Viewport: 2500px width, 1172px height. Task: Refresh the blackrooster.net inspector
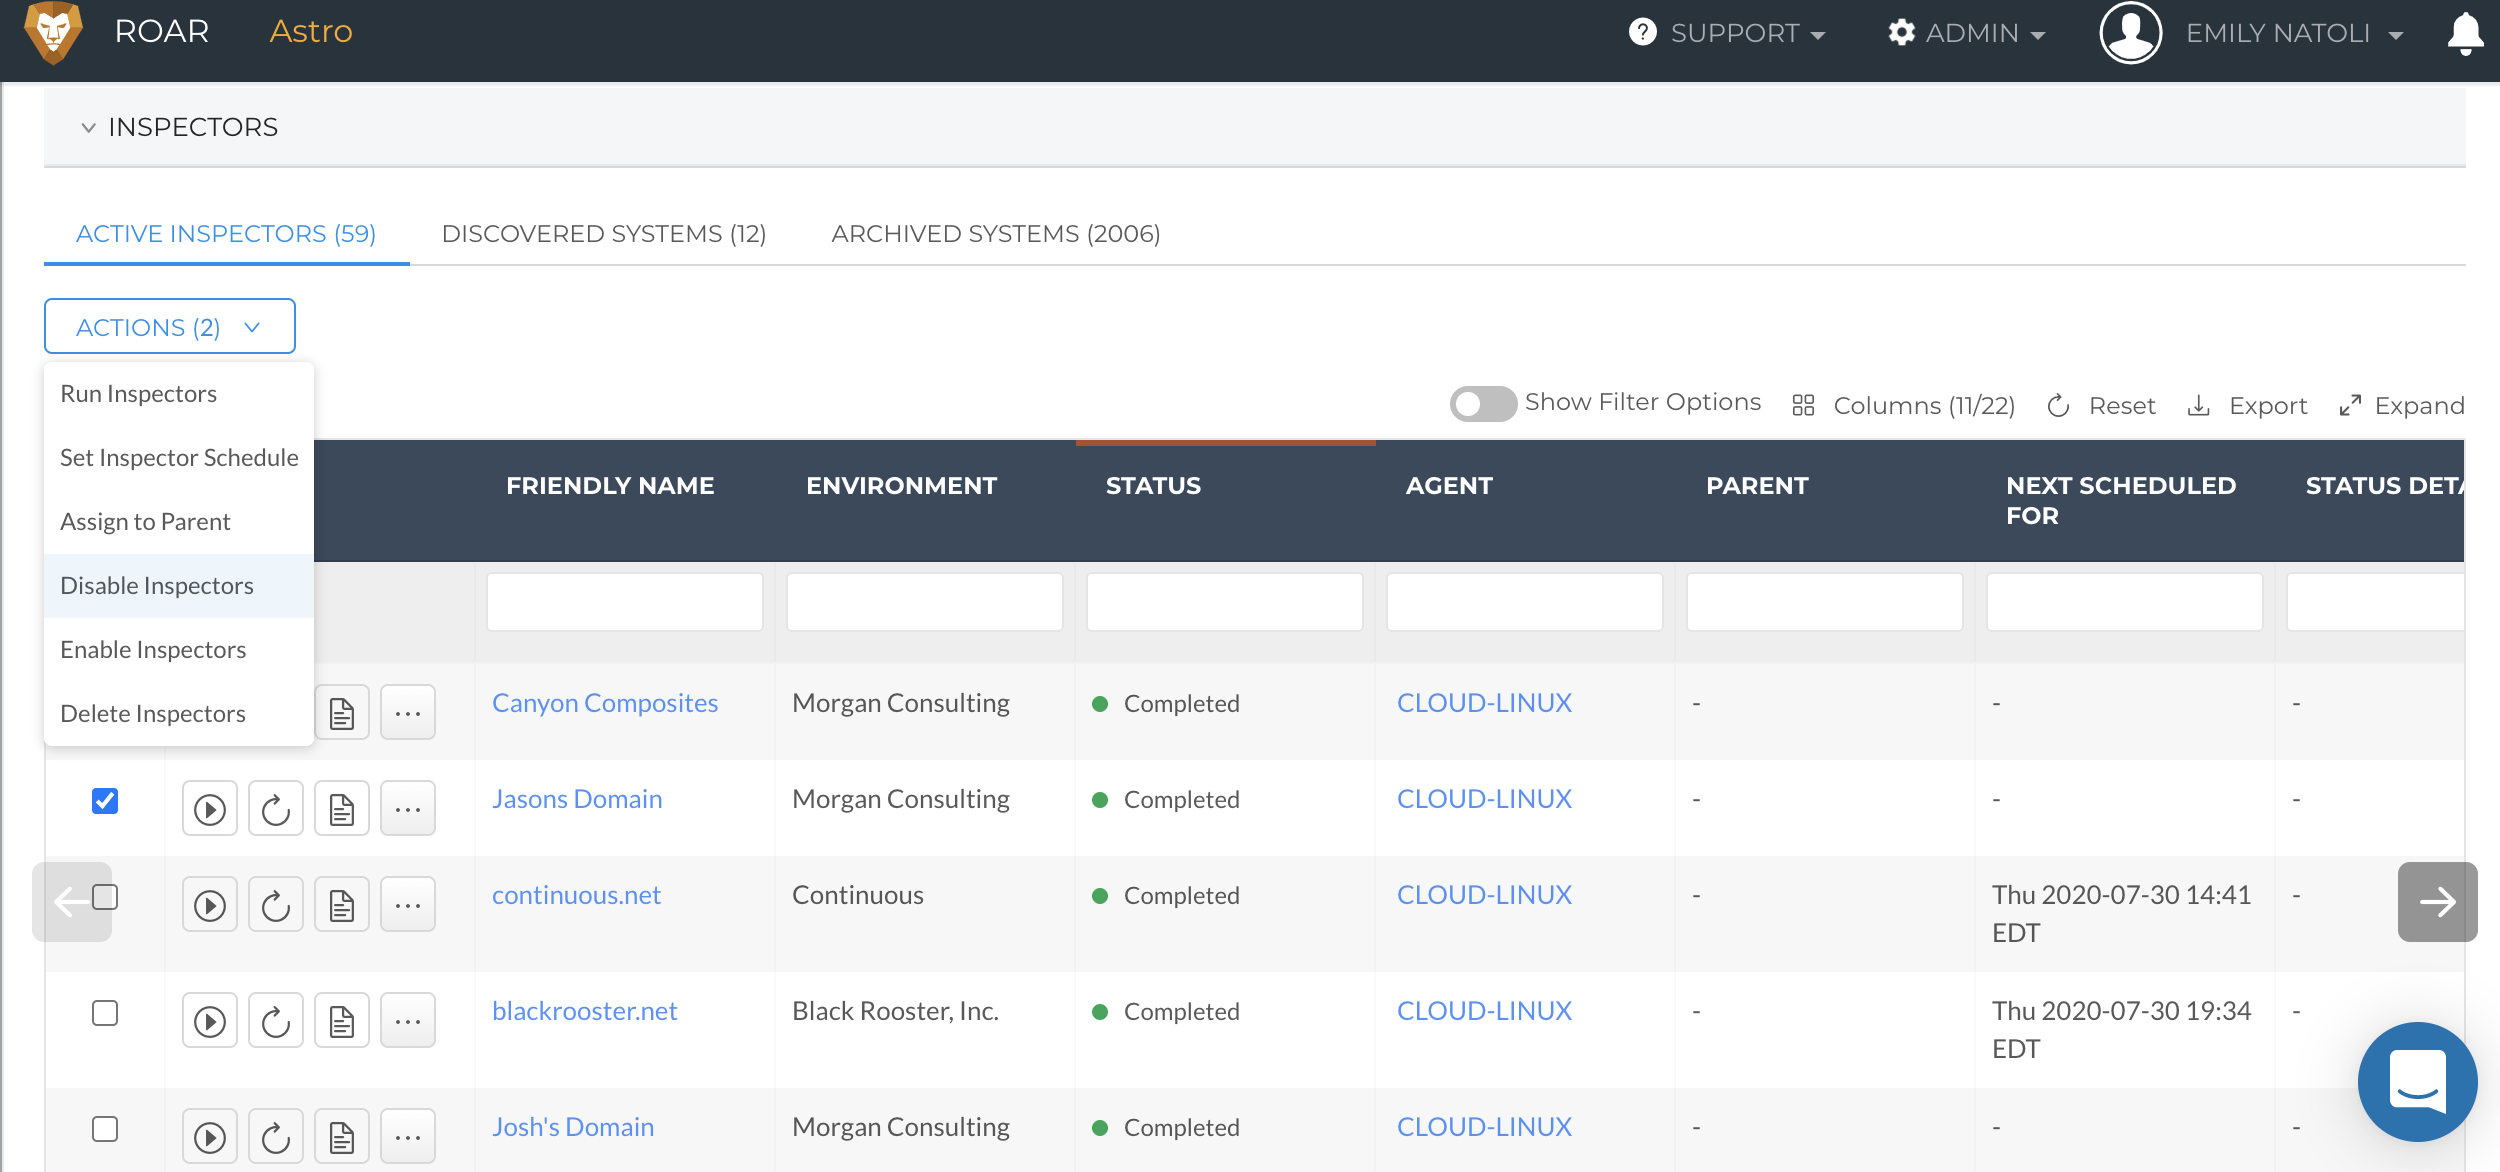point(276,1021)
